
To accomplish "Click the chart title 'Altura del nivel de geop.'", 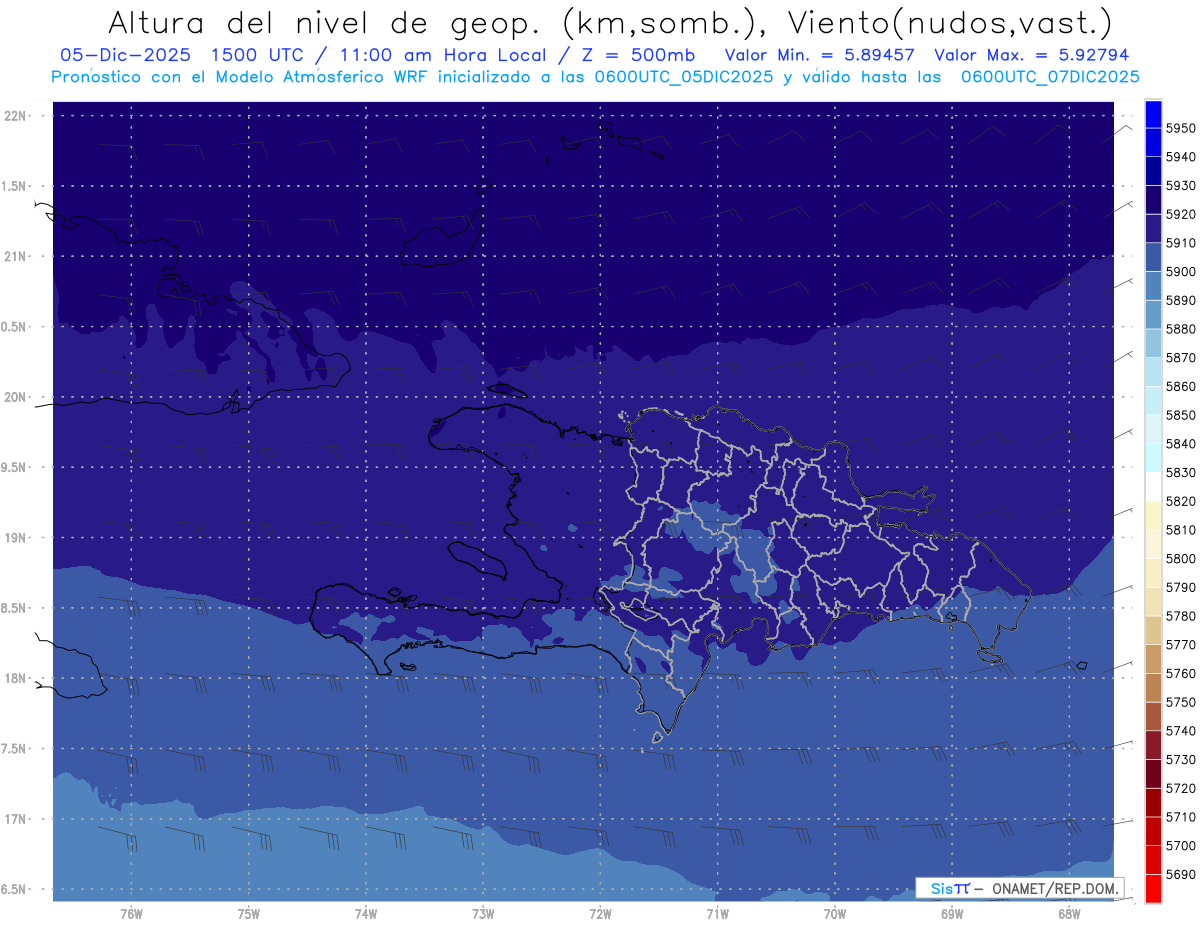I will [325, 23].
